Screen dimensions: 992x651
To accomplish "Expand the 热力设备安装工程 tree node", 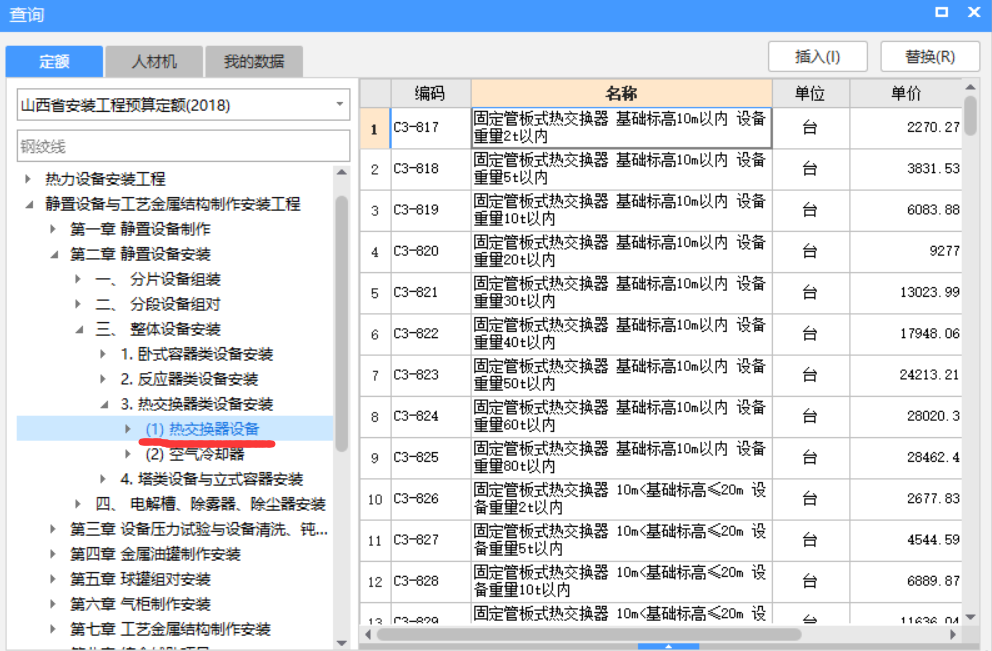I will click(x=28, y=179).
